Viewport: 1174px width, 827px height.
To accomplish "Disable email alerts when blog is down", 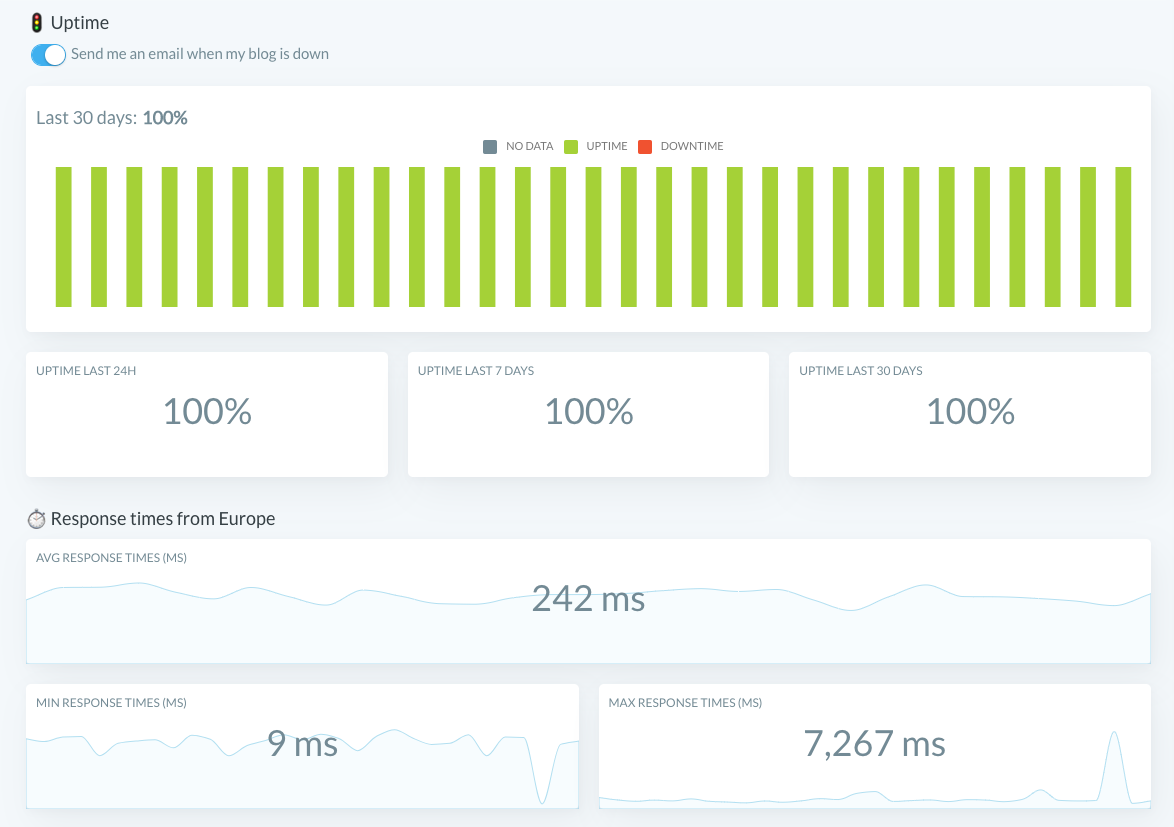I will point(46,54).
